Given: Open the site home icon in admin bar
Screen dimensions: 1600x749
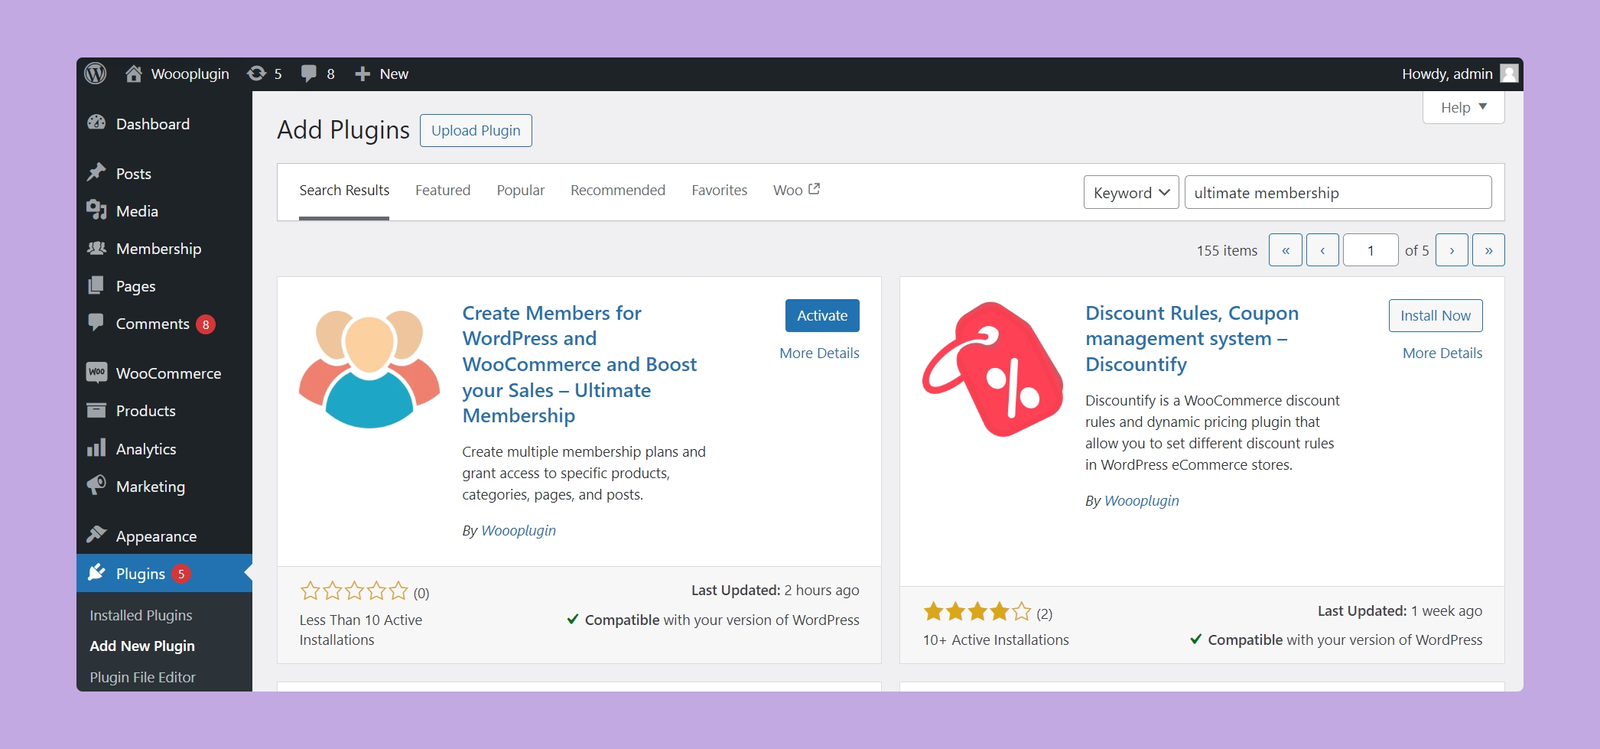Looking at the screenshot, I should [134, 73].
